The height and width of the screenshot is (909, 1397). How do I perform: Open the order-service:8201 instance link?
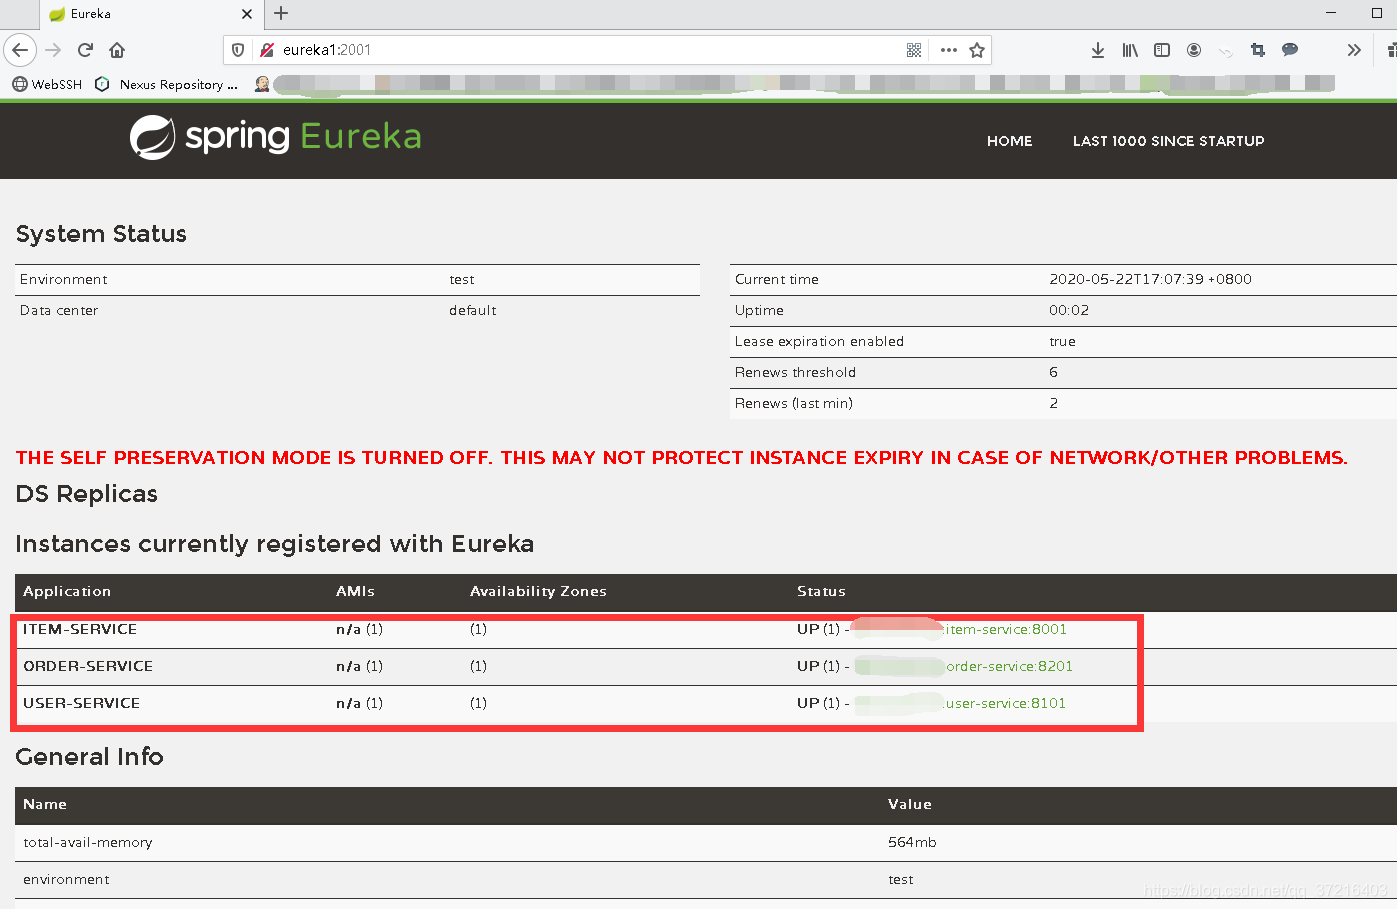point(1009,666)
